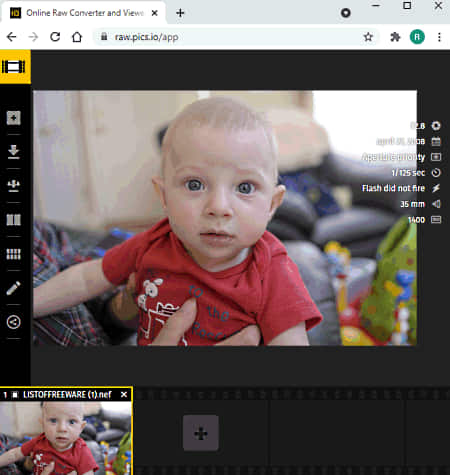The image size is (450, 475).
Task: Click the small icon before LISTOFFREEWARE filename
Action: click(15, 395)
